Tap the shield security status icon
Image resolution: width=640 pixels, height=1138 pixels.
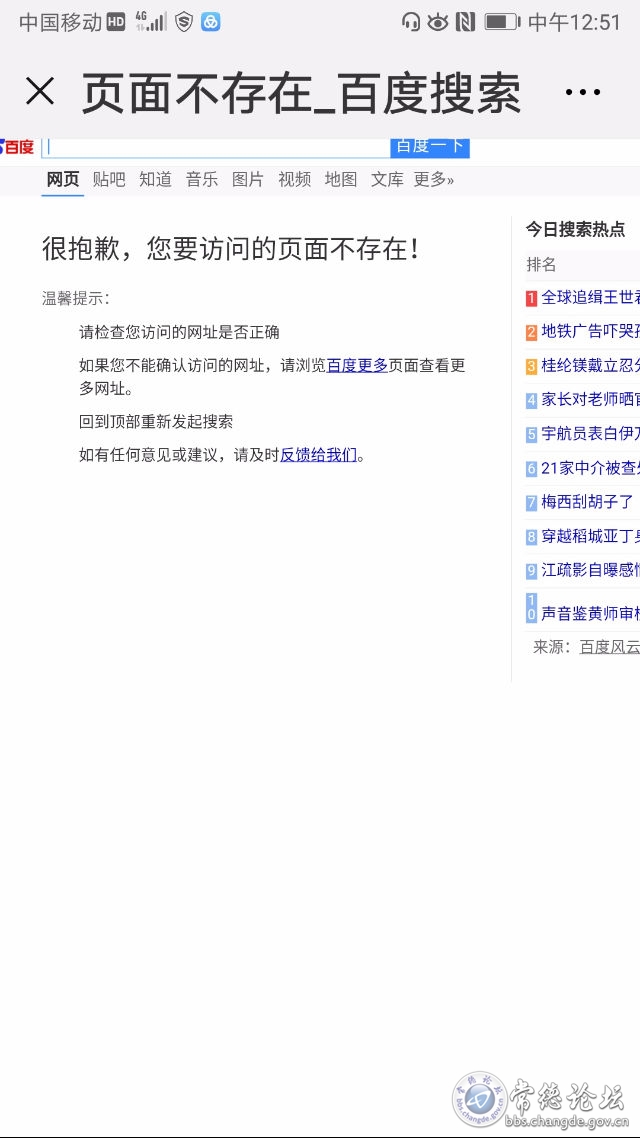pyautogui.click(x=184, y=22)
